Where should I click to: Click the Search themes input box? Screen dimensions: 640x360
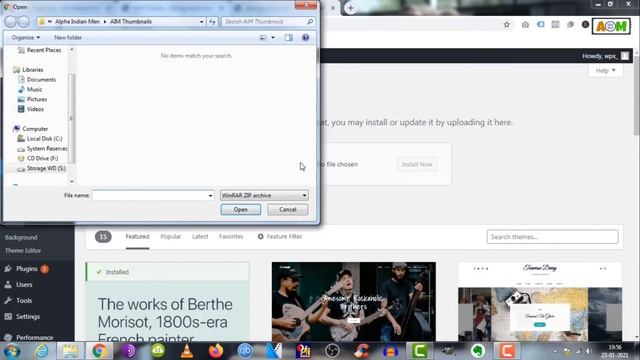(x=552, y=237)
